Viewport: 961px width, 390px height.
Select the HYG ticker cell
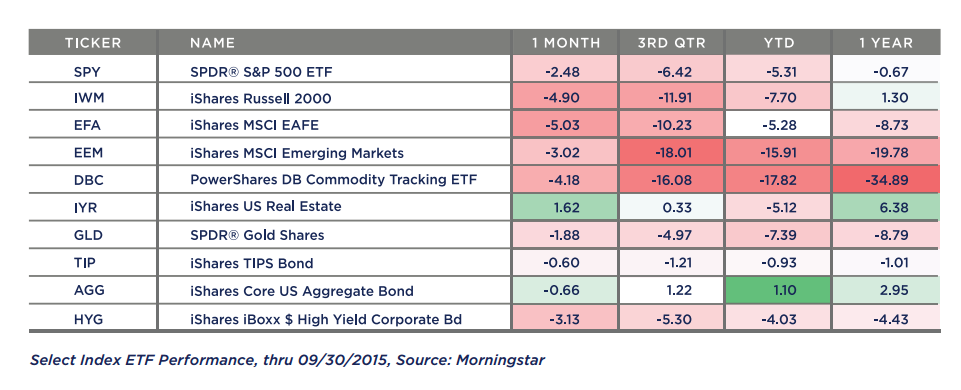[x=88, y=319]
